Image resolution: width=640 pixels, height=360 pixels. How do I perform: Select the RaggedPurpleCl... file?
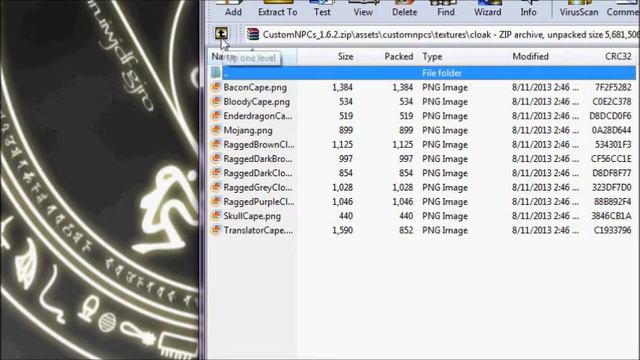pos(259,202)
